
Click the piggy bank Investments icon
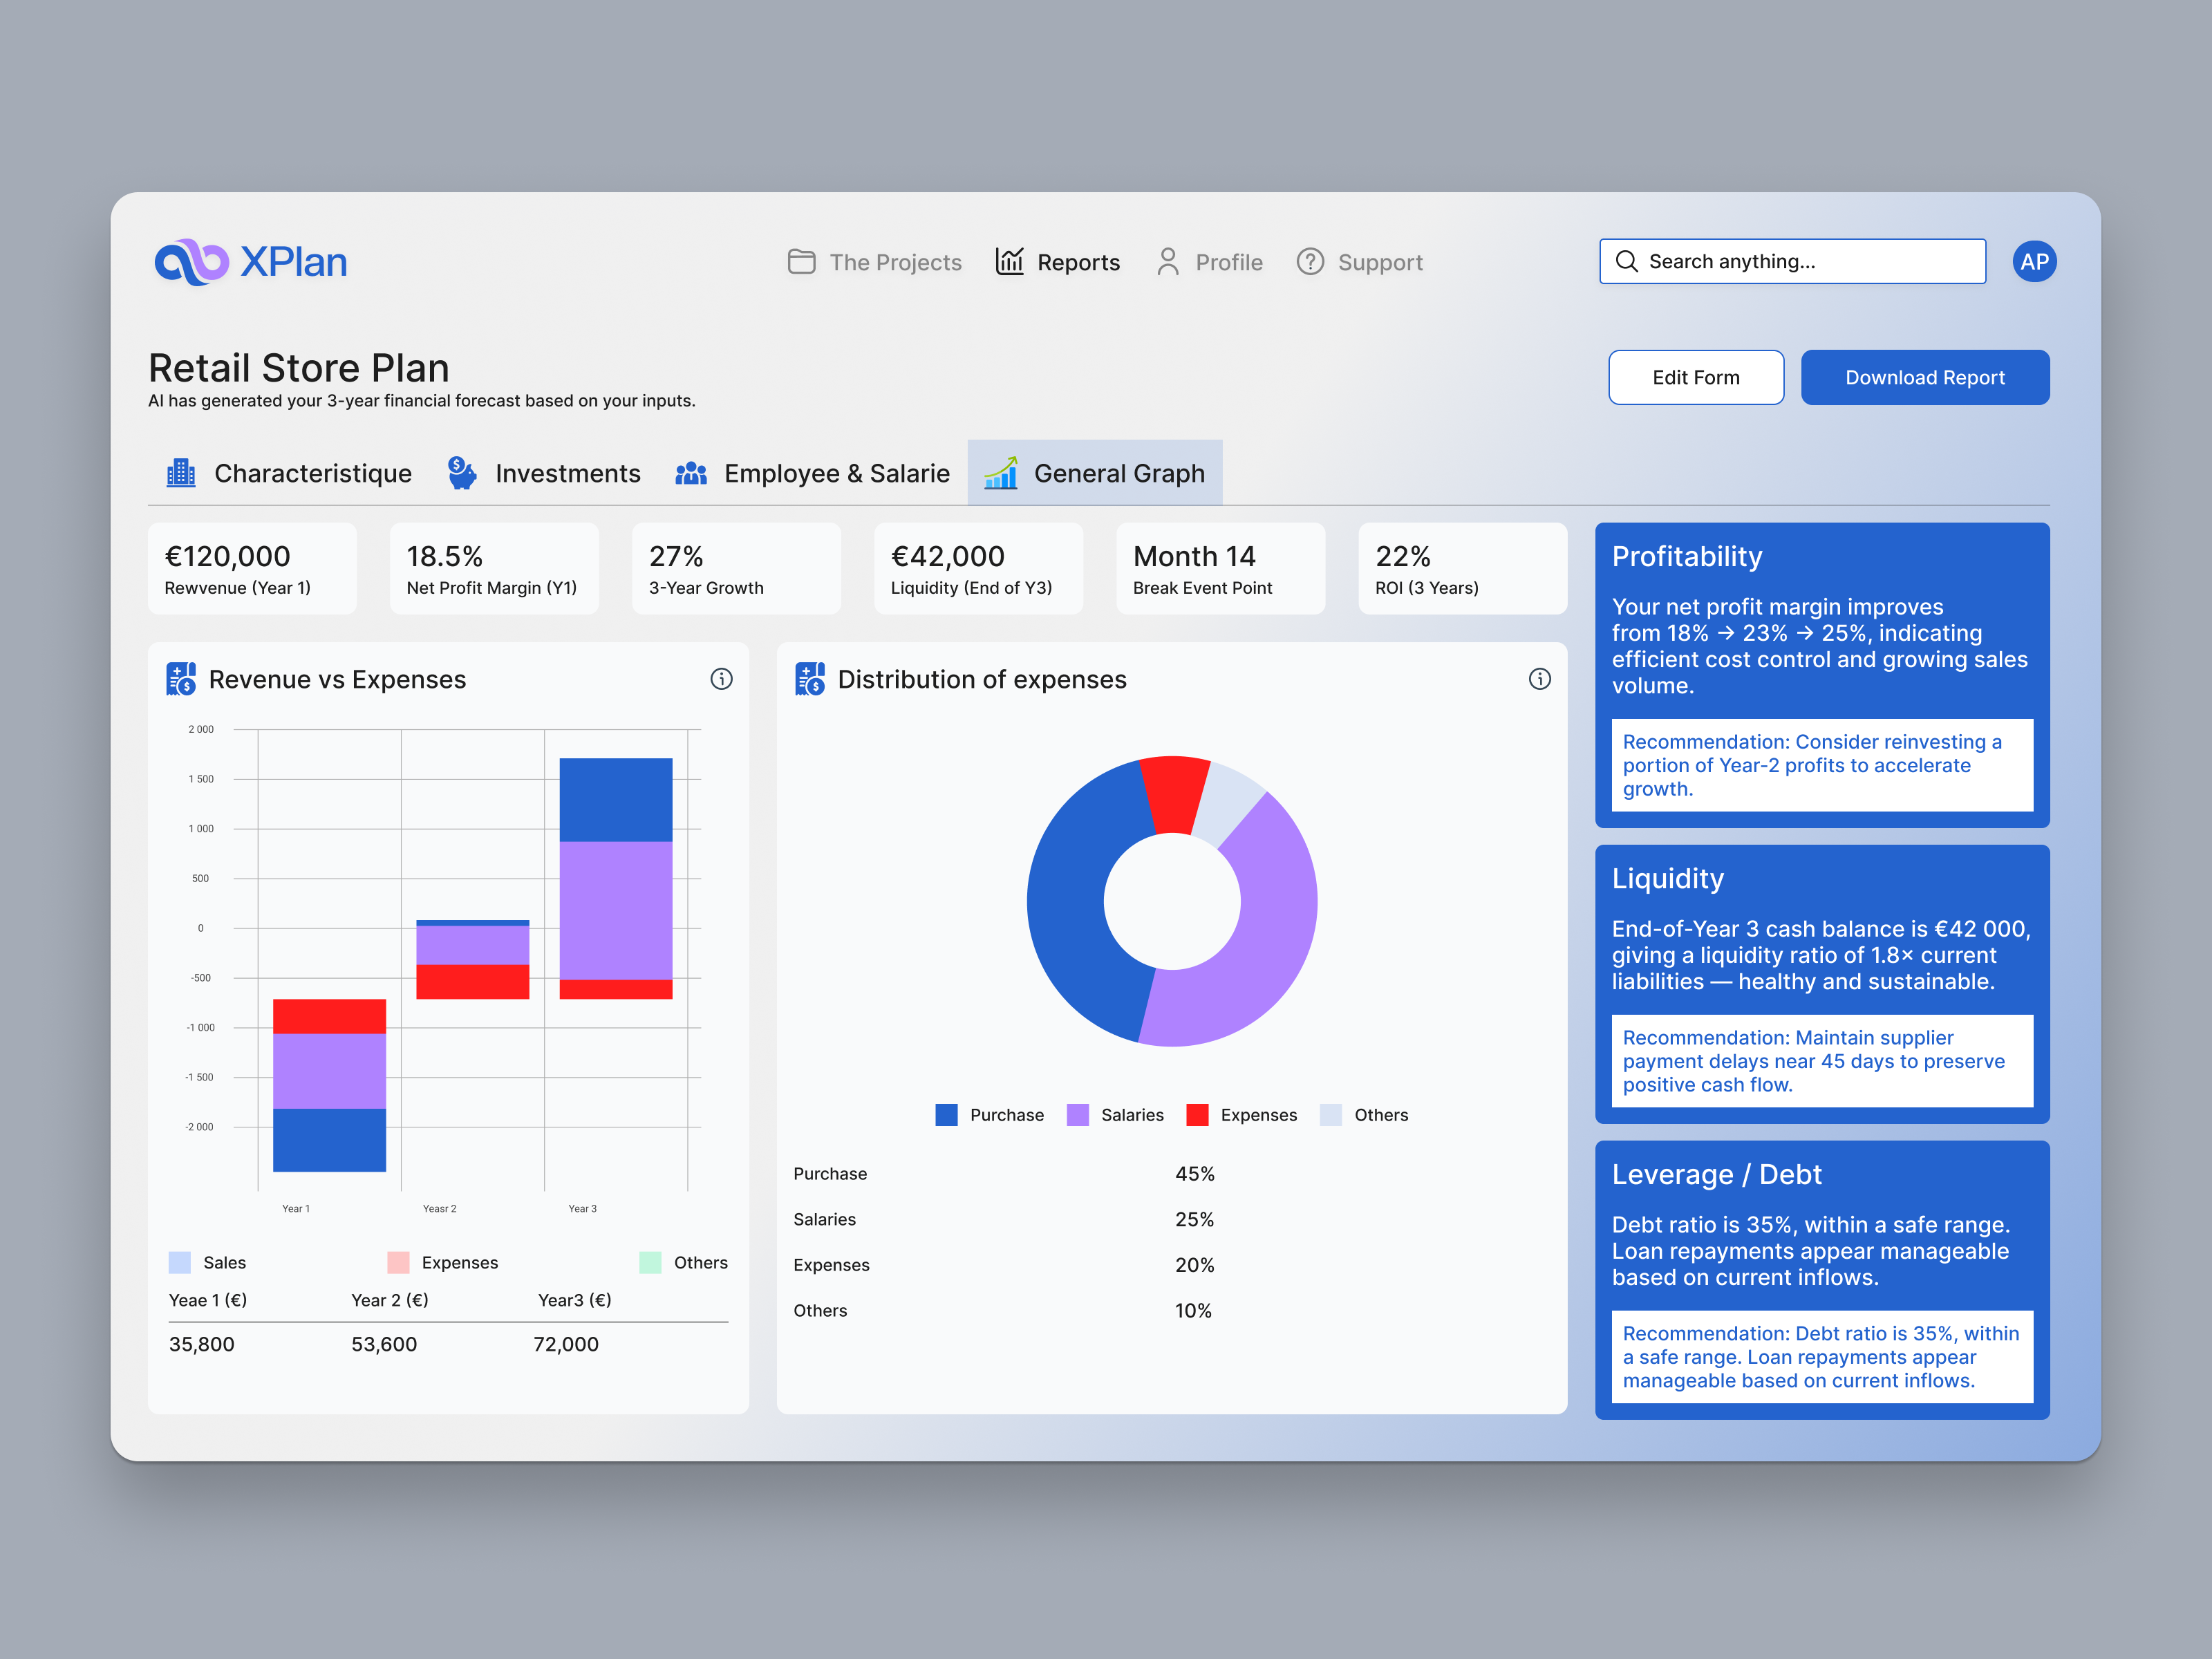pos(462,473)
